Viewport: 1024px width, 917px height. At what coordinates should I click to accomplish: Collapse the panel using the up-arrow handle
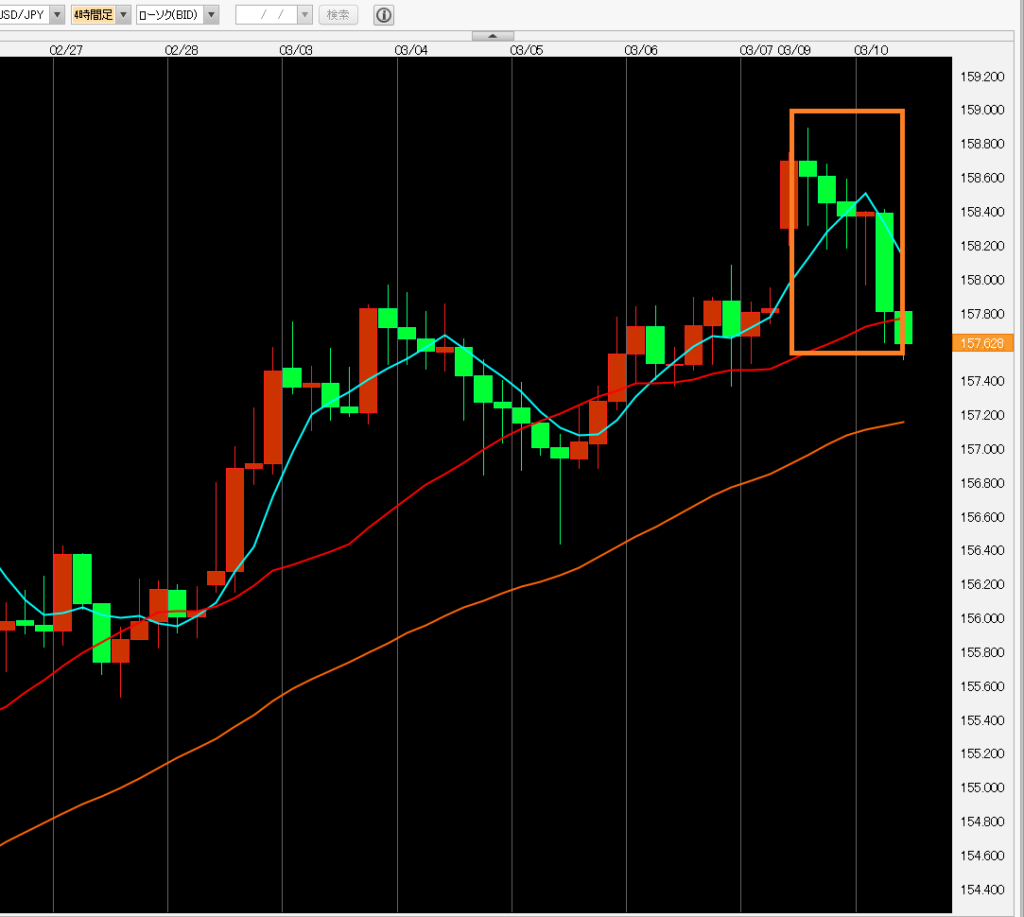(x=492, y=36)
